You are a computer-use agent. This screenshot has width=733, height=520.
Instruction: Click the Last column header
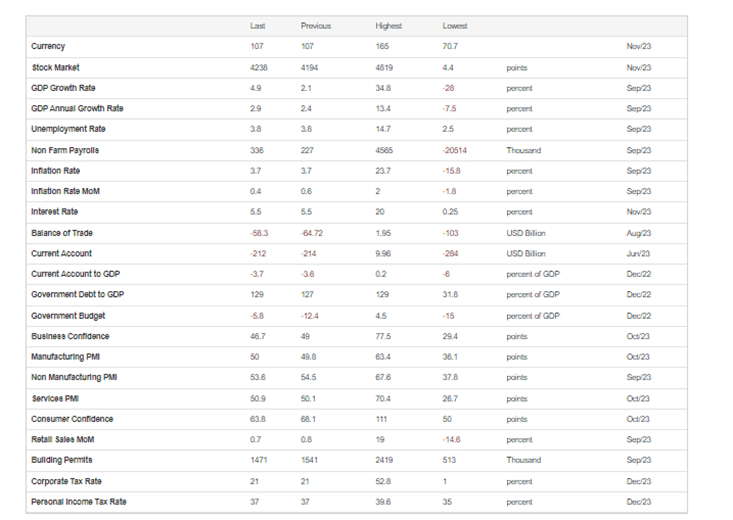click(258, 26)
